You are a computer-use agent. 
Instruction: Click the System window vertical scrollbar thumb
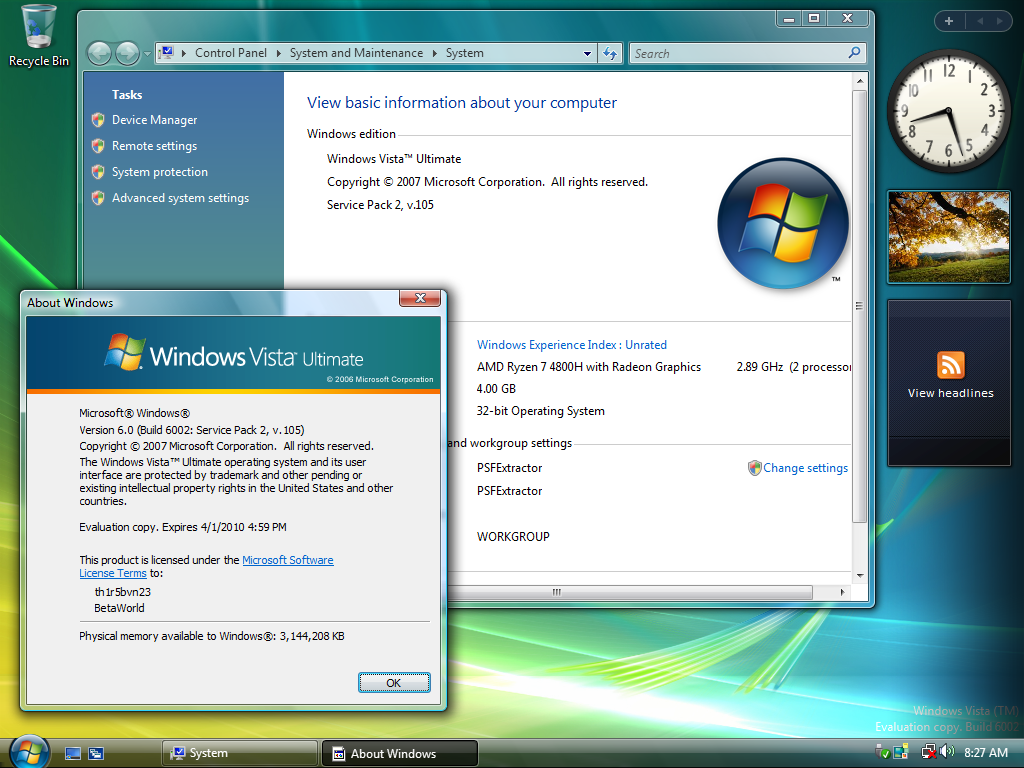pos(859,306)
